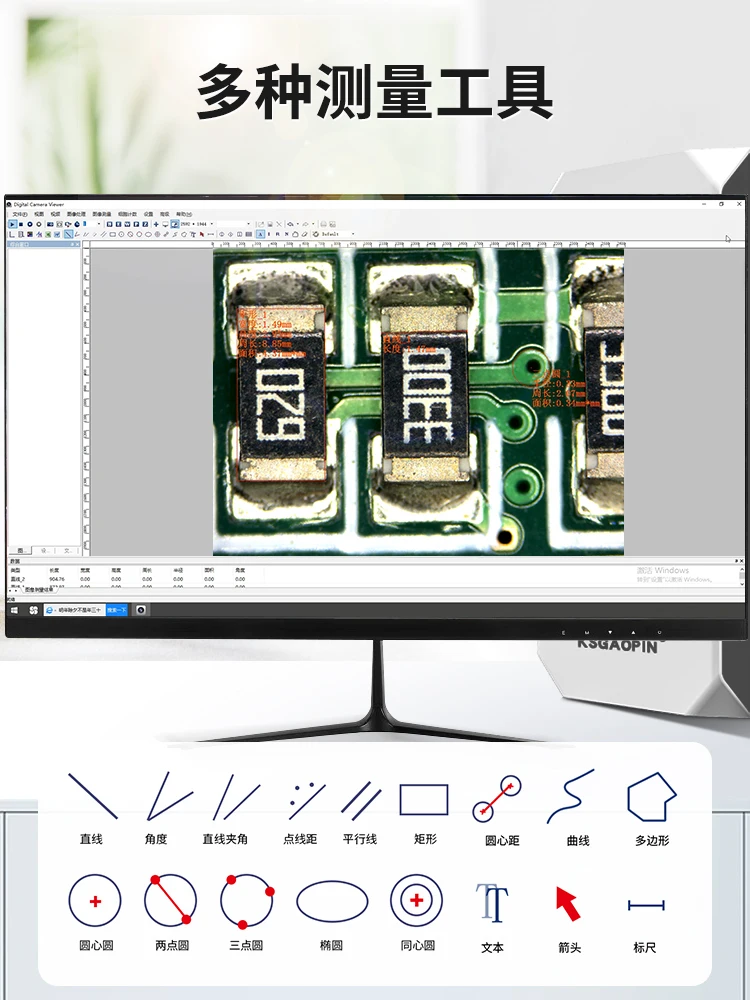This screenshot has width=750, height=1000.
Task: Click the play button in the viewer toolbar
Action: coord(12,224)
